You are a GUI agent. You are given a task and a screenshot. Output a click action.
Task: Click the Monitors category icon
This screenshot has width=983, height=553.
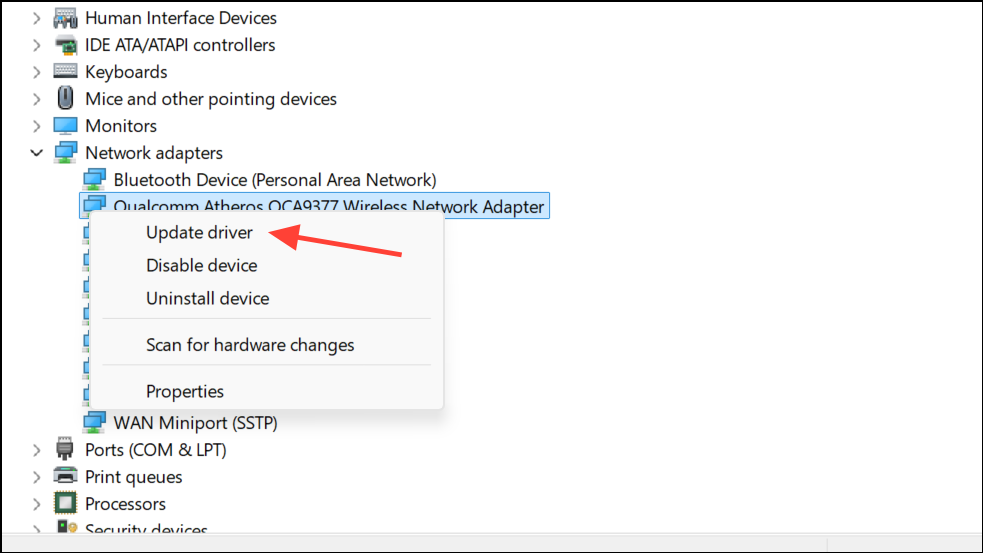[x=66, y=126]
